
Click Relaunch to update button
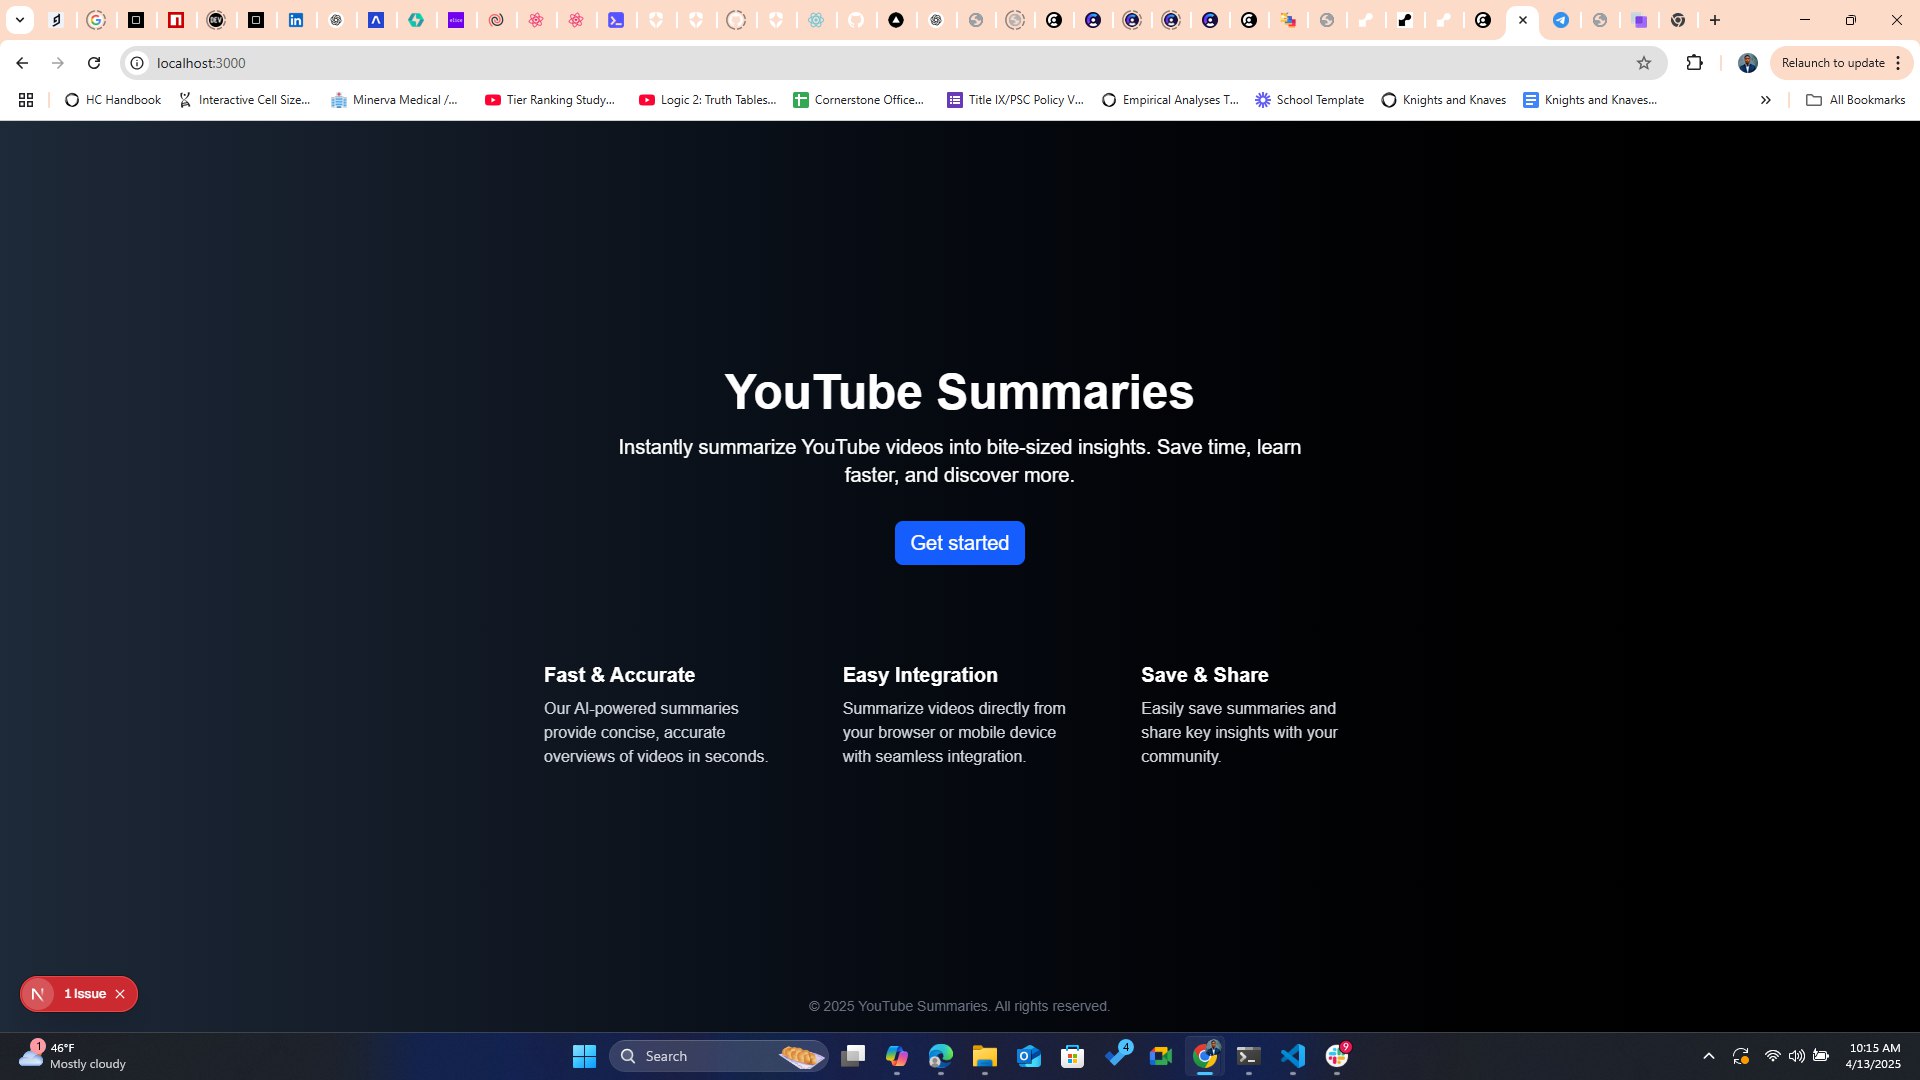(1832, 63)
